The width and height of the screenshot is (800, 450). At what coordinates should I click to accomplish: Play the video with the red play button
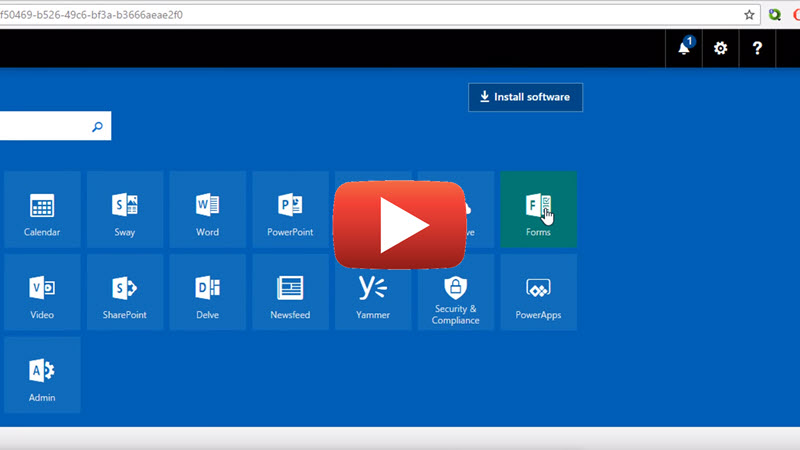coord(399,225)
